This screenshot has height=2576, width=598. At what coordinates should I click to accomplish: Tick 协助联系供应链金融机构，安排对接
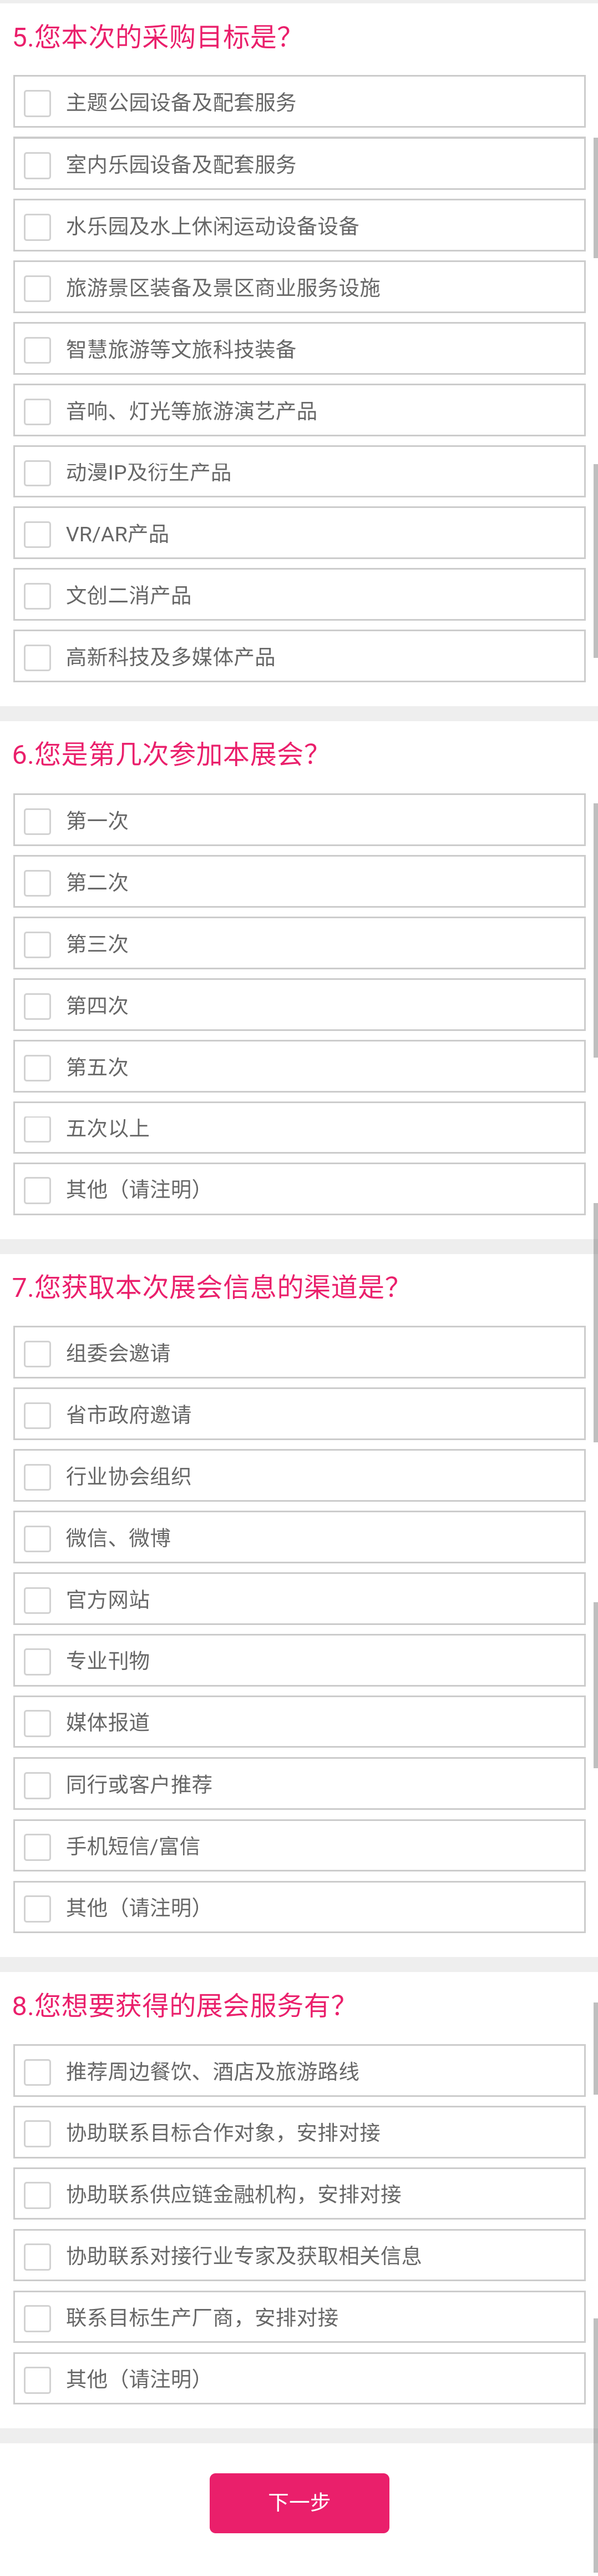coord(299,2194)
